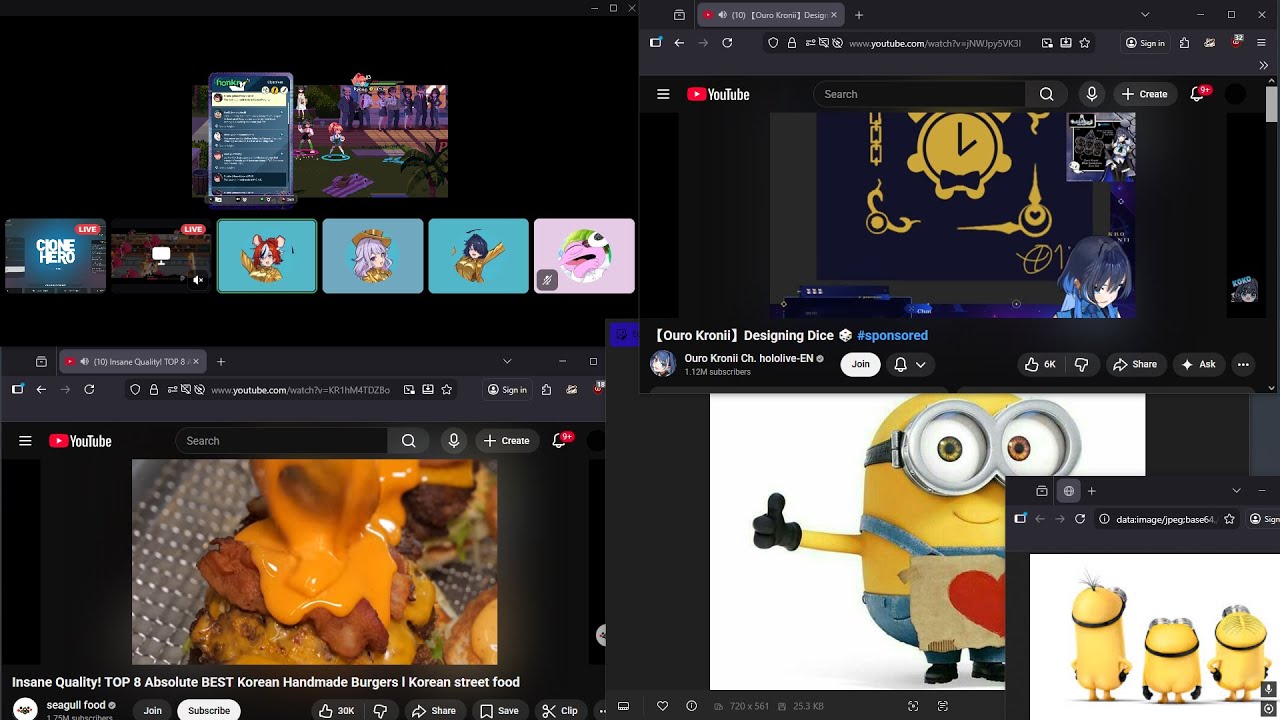Click Create in burger video window

click(506, 441)
